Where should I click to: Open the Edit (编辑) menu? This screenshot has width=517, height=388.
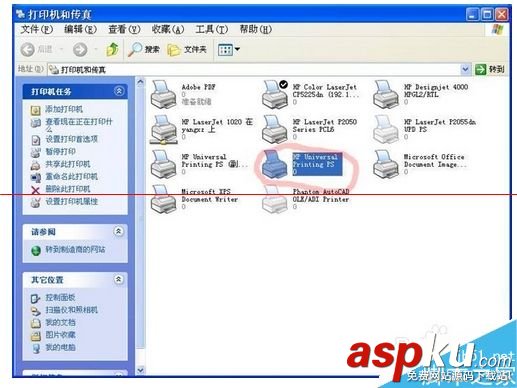click(x=80, y=29)
